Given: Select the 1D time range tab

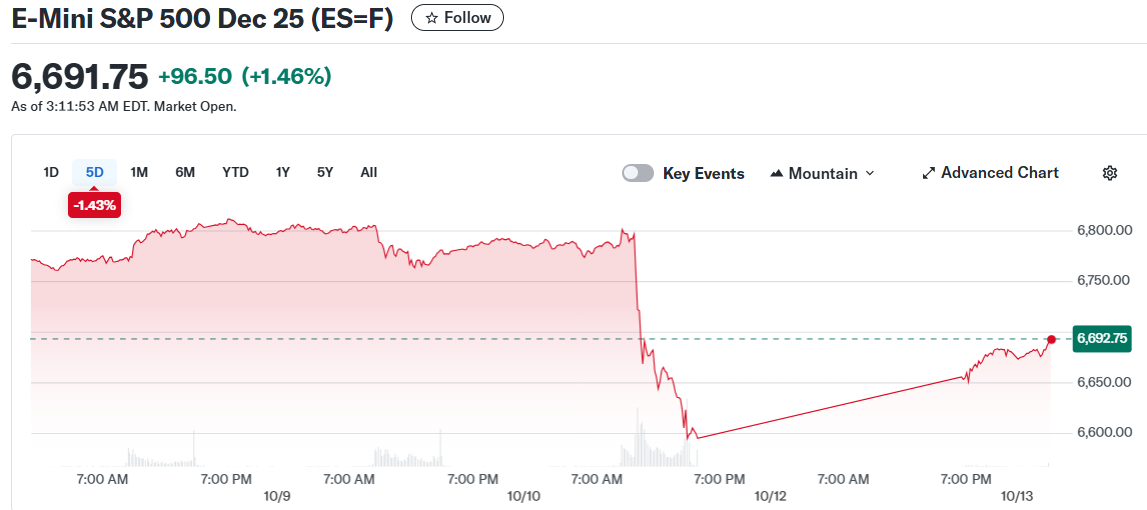Looking at the screenshot, I should click(x=51, y=172).
